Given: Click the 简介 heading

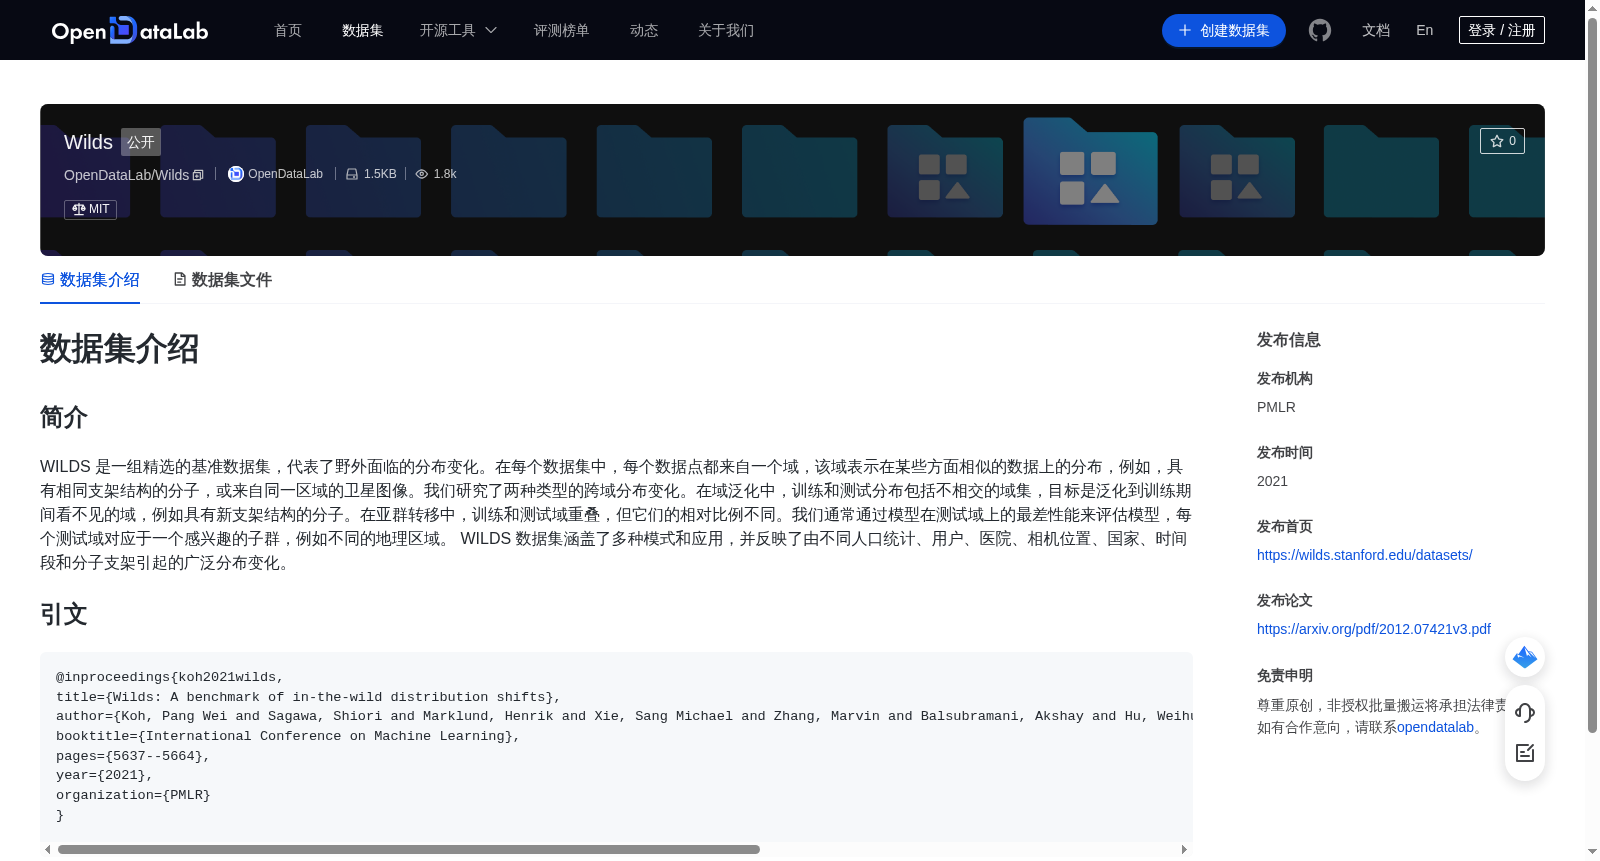Looking at the screenshot, I should [x=64, y=417].
